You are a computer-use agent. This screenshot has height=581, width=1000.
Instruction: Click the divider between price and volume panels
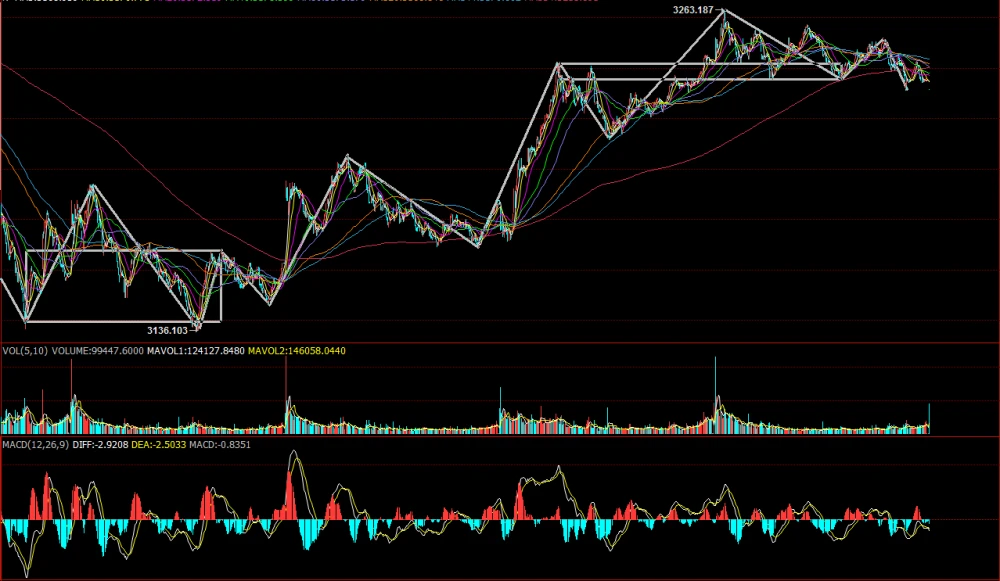[500, 342]
